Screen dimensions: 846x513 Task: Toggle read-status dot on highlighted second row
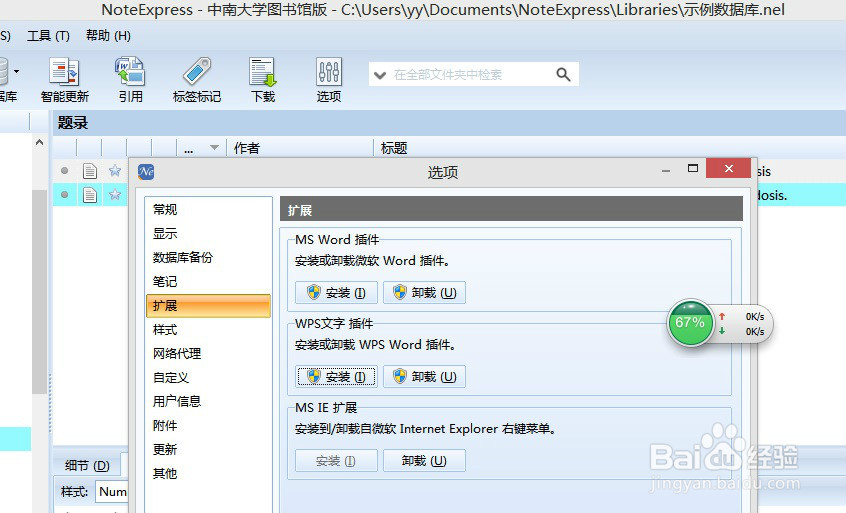[65, 195]
